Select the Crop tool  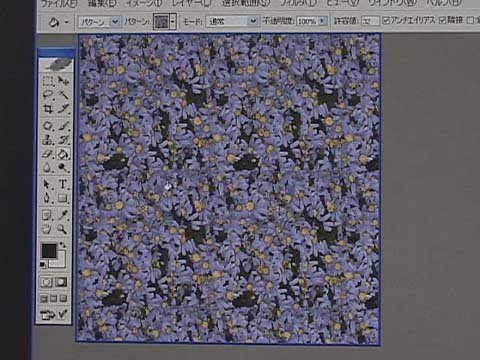(48, 109)
